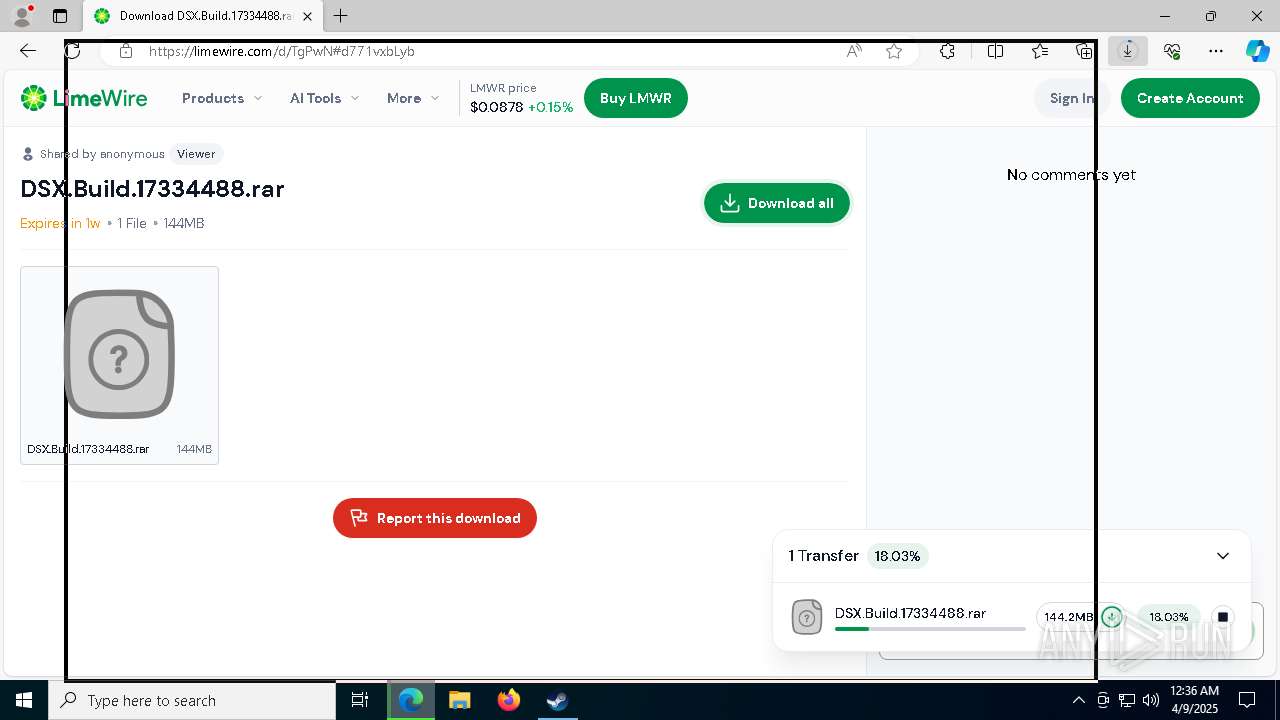Image resolution: width=1280 pixels, height=720 pixels.
Task: Open the Edge profile icon
Action: coord(22,16)
